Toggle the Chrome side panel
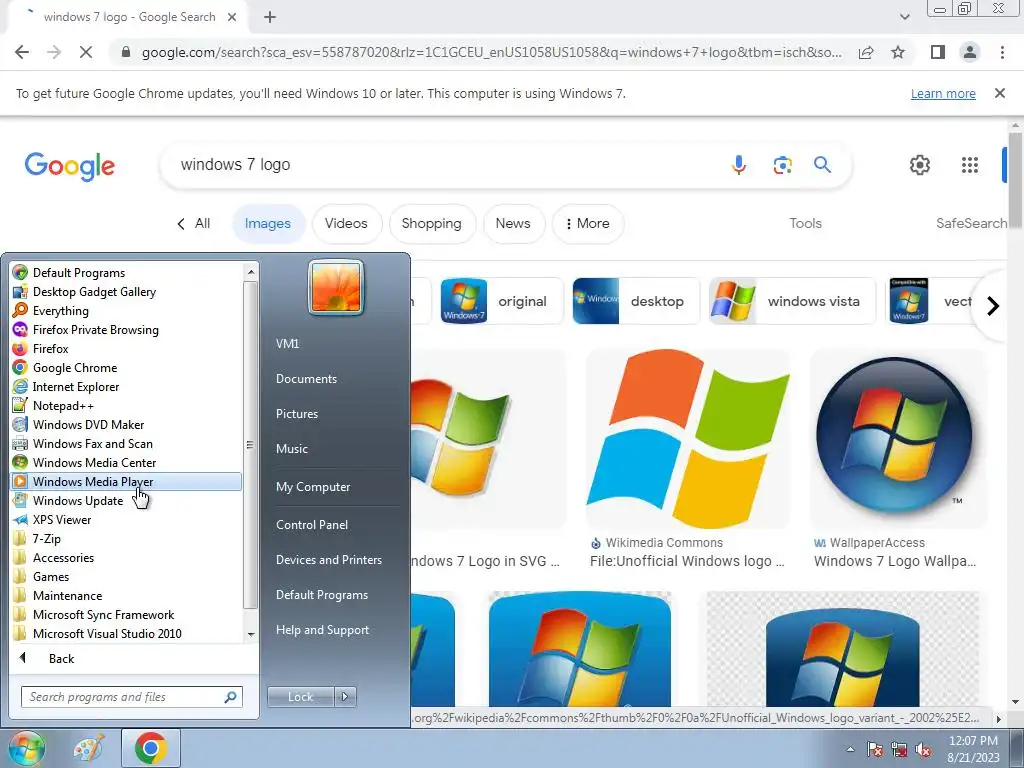Image resolution: width=1024 pixels, height=768 pixels. pyautogui.click(x=938, y=52)
